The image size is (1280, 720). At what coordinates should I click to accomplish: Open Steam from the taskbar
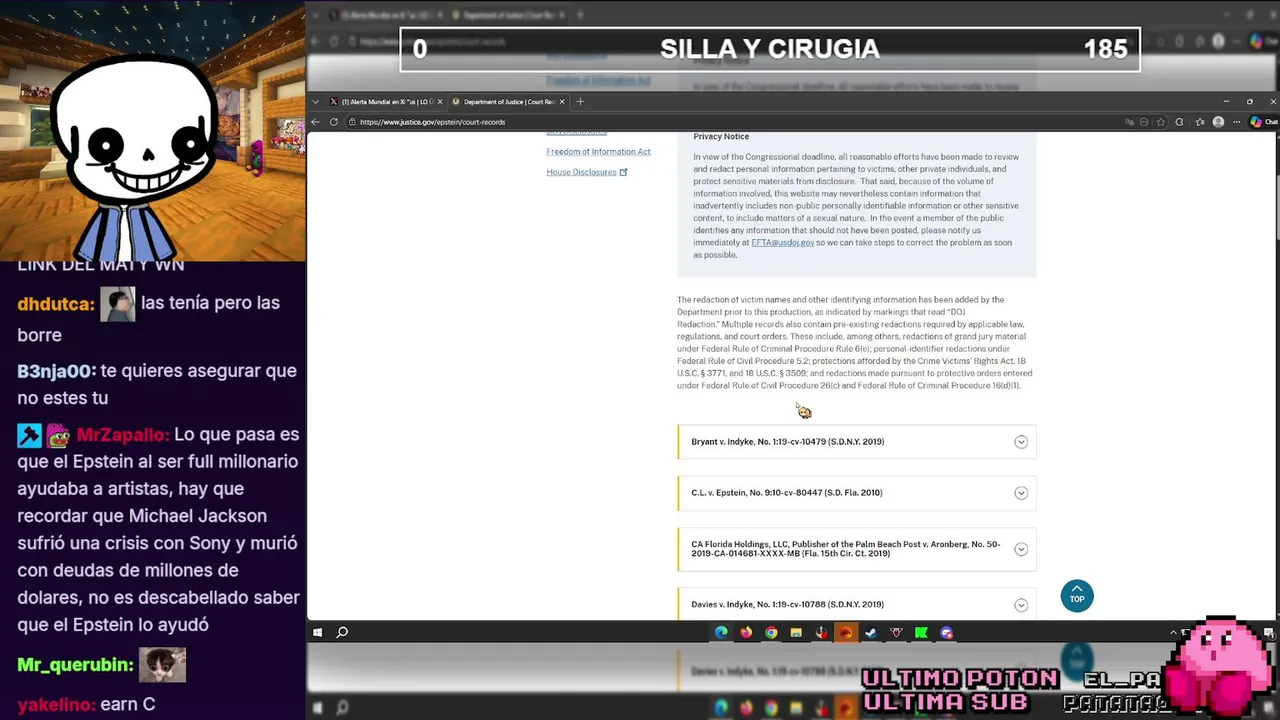[871, 632]
